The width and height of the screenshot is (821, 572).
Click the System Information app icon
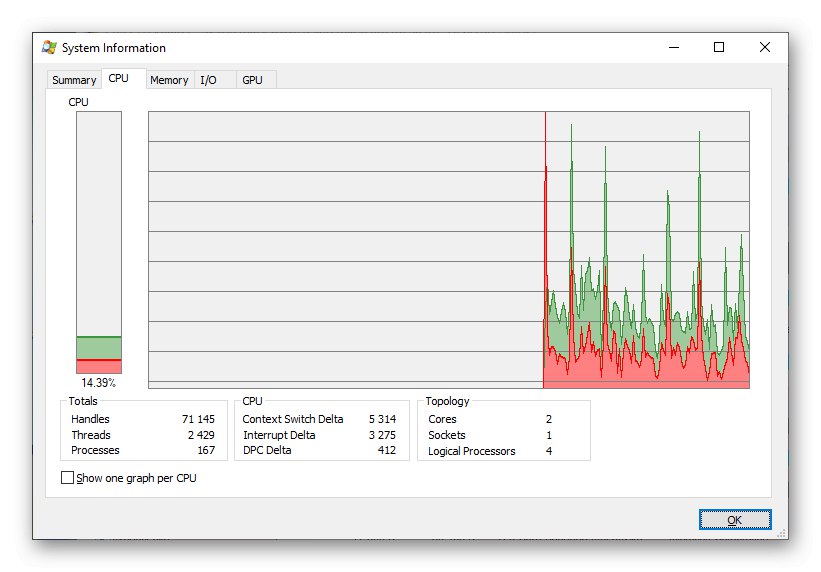click(x=49, y=47)
